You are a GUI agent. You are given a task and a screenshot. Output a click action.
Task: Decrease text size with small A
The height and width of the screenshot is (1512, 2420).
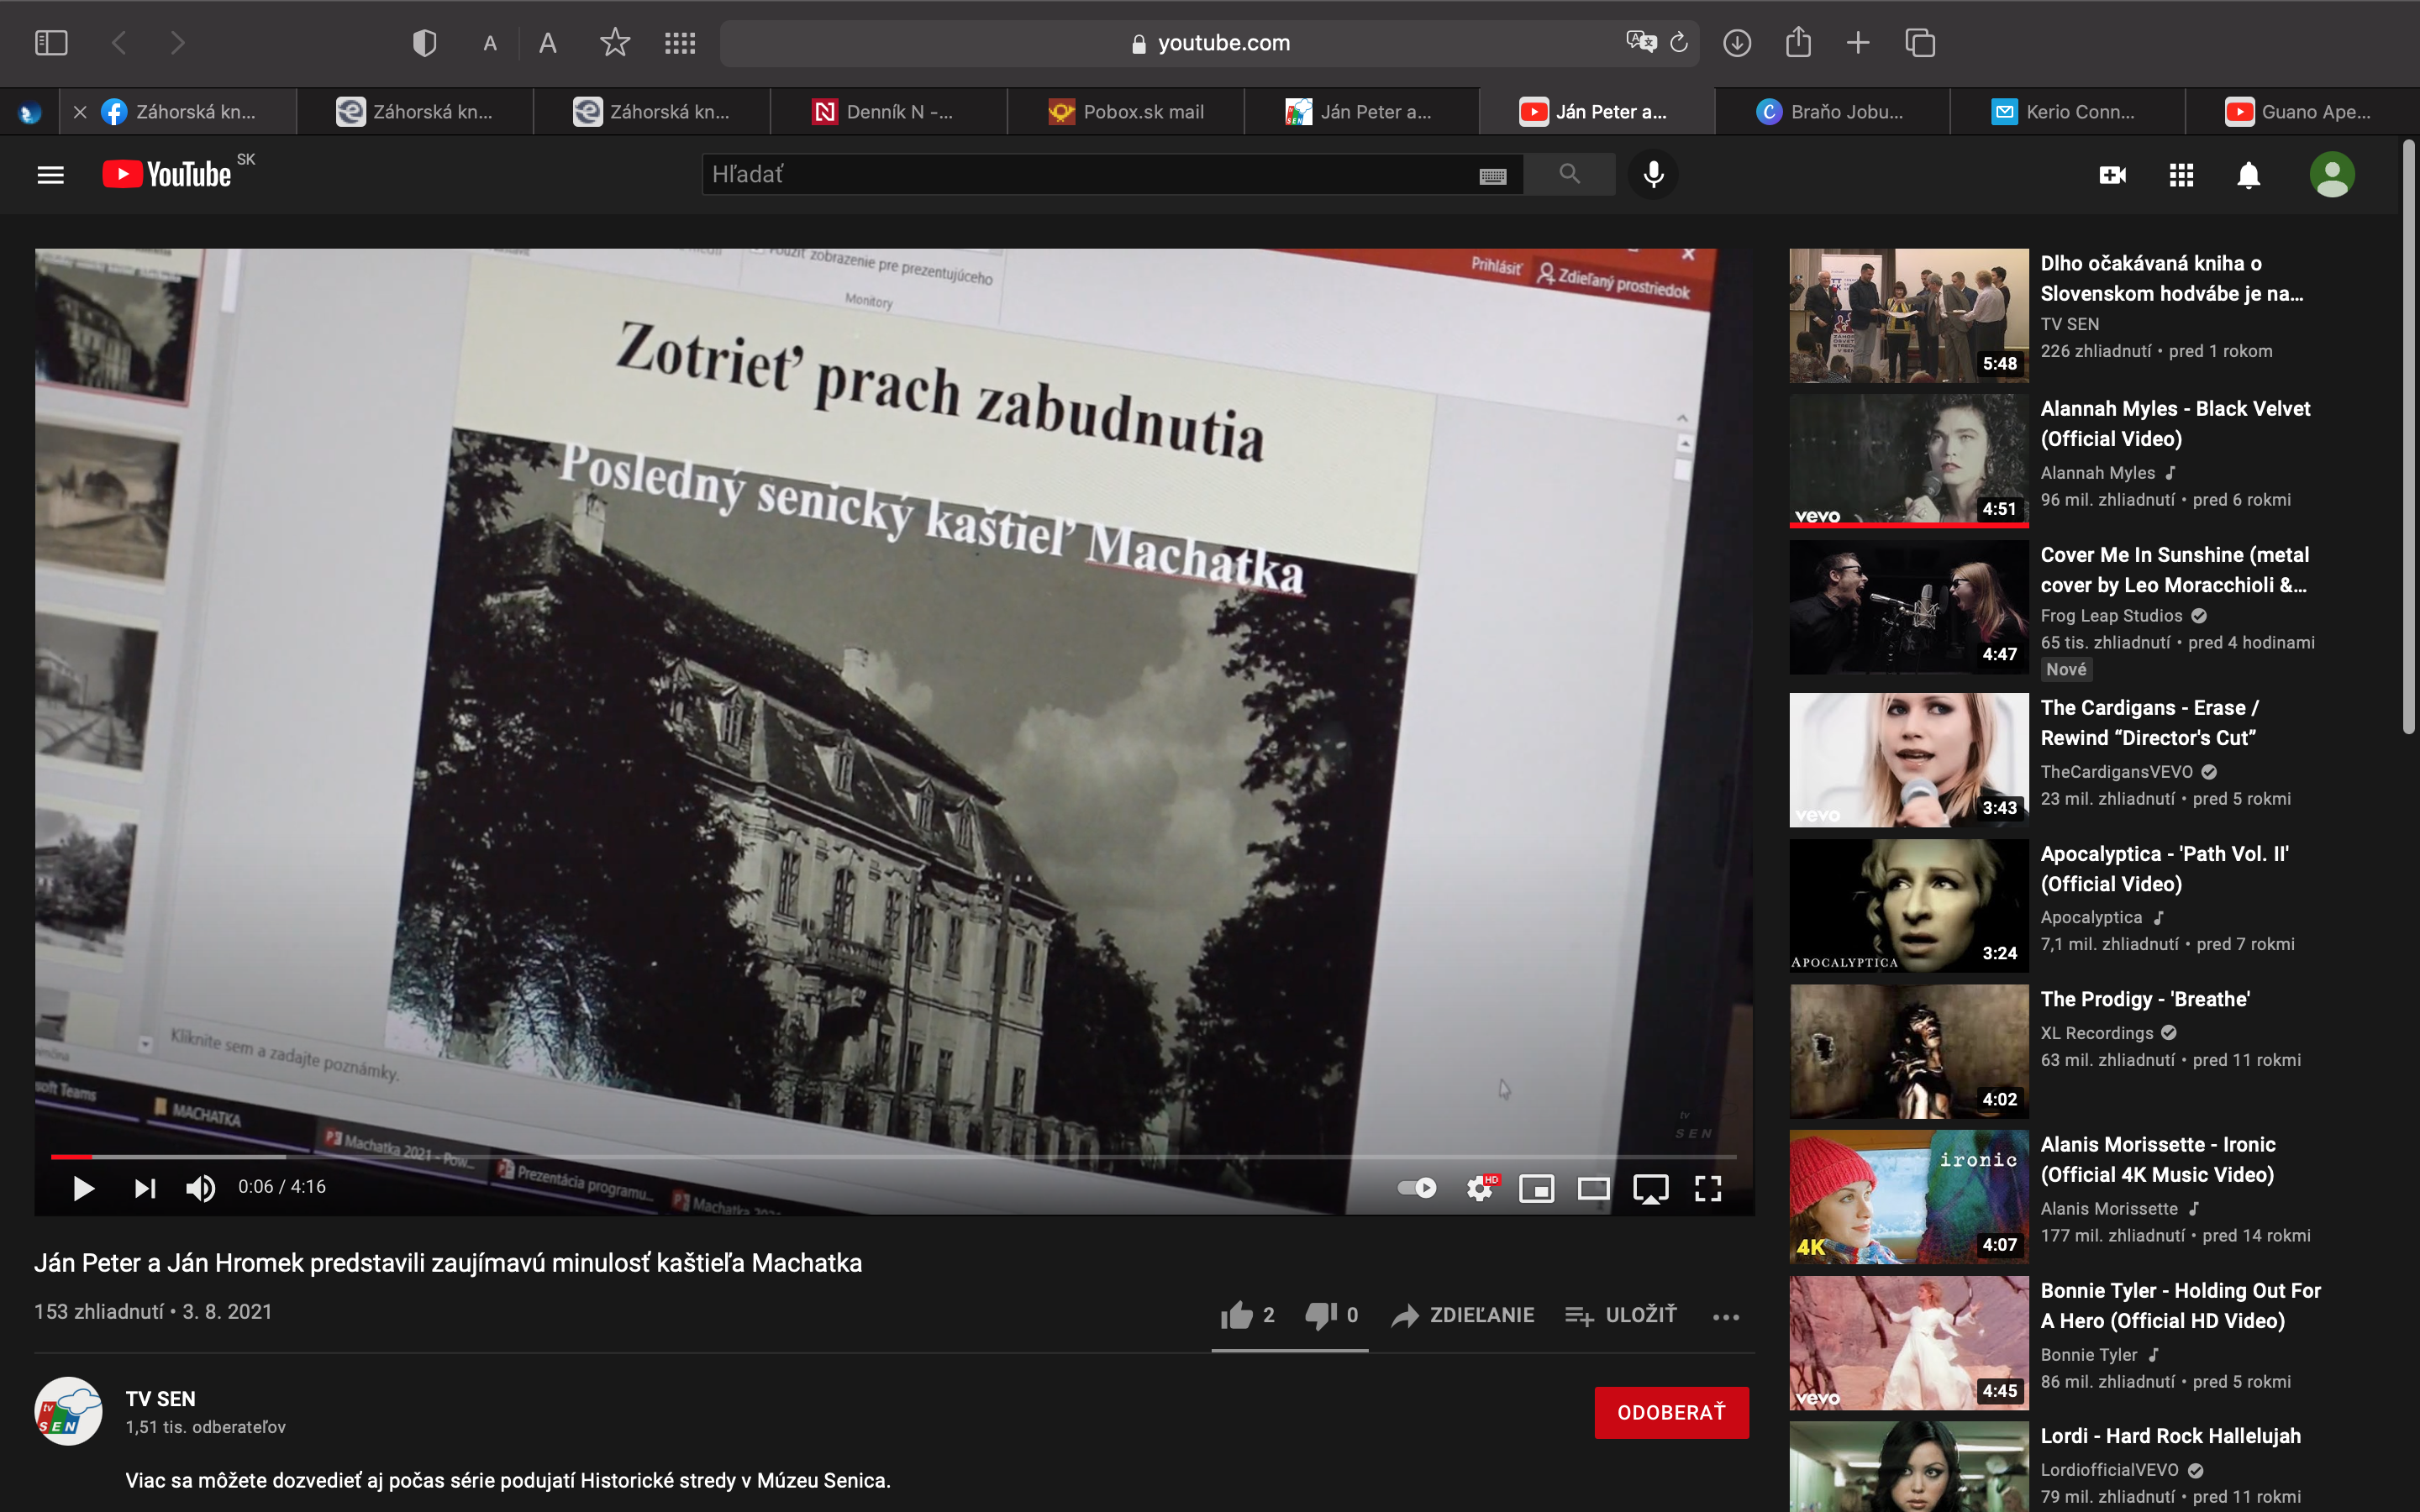(x=490, y=43)
